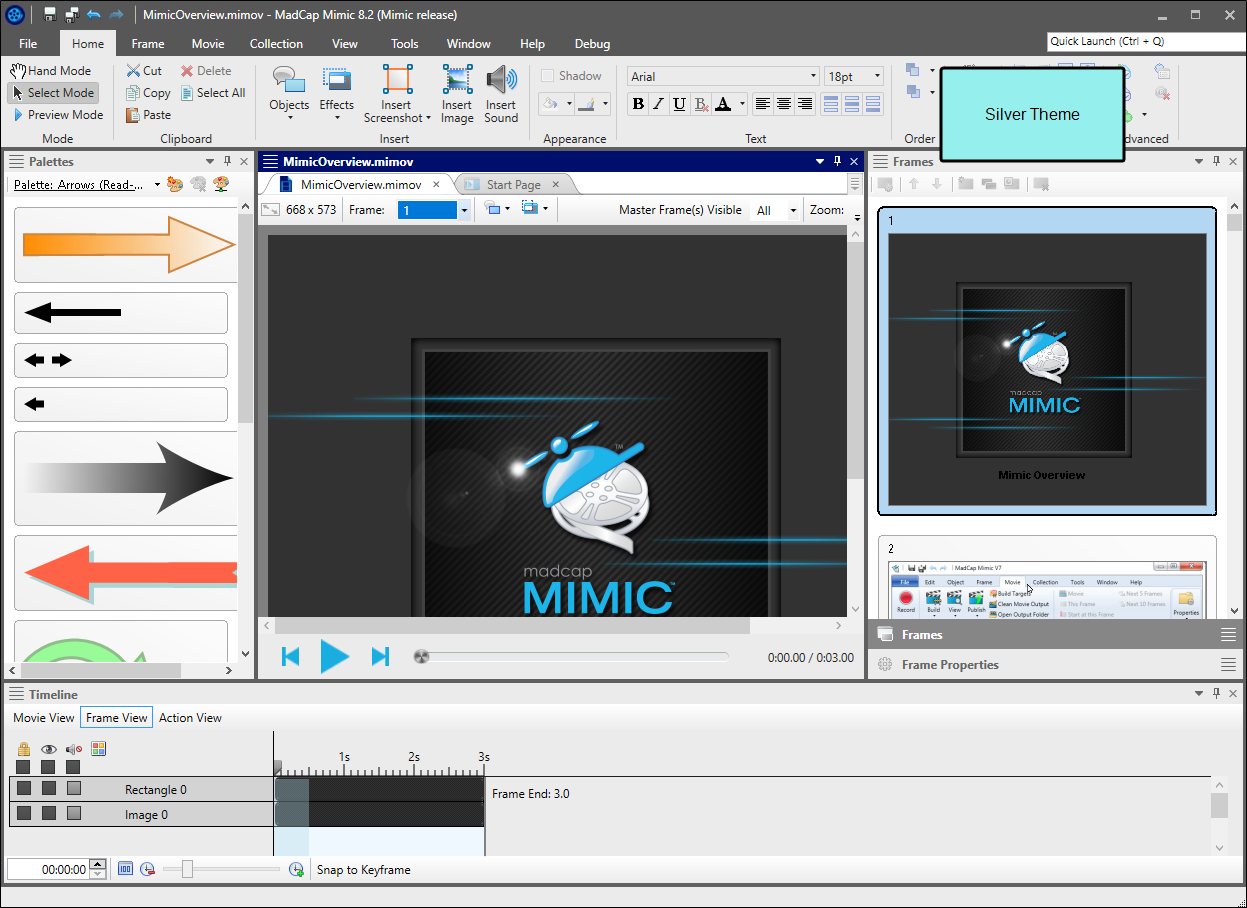This screenshot has height=908, width=1247.
Task: Open the File menu
Action: tap(28, 44)
